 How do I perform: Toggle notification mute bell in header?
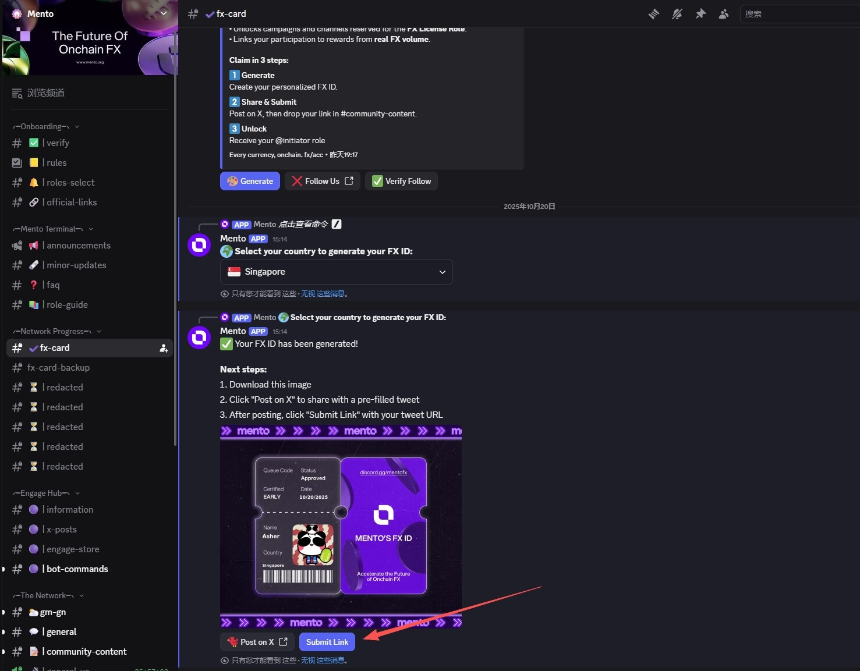coord(677,14)
